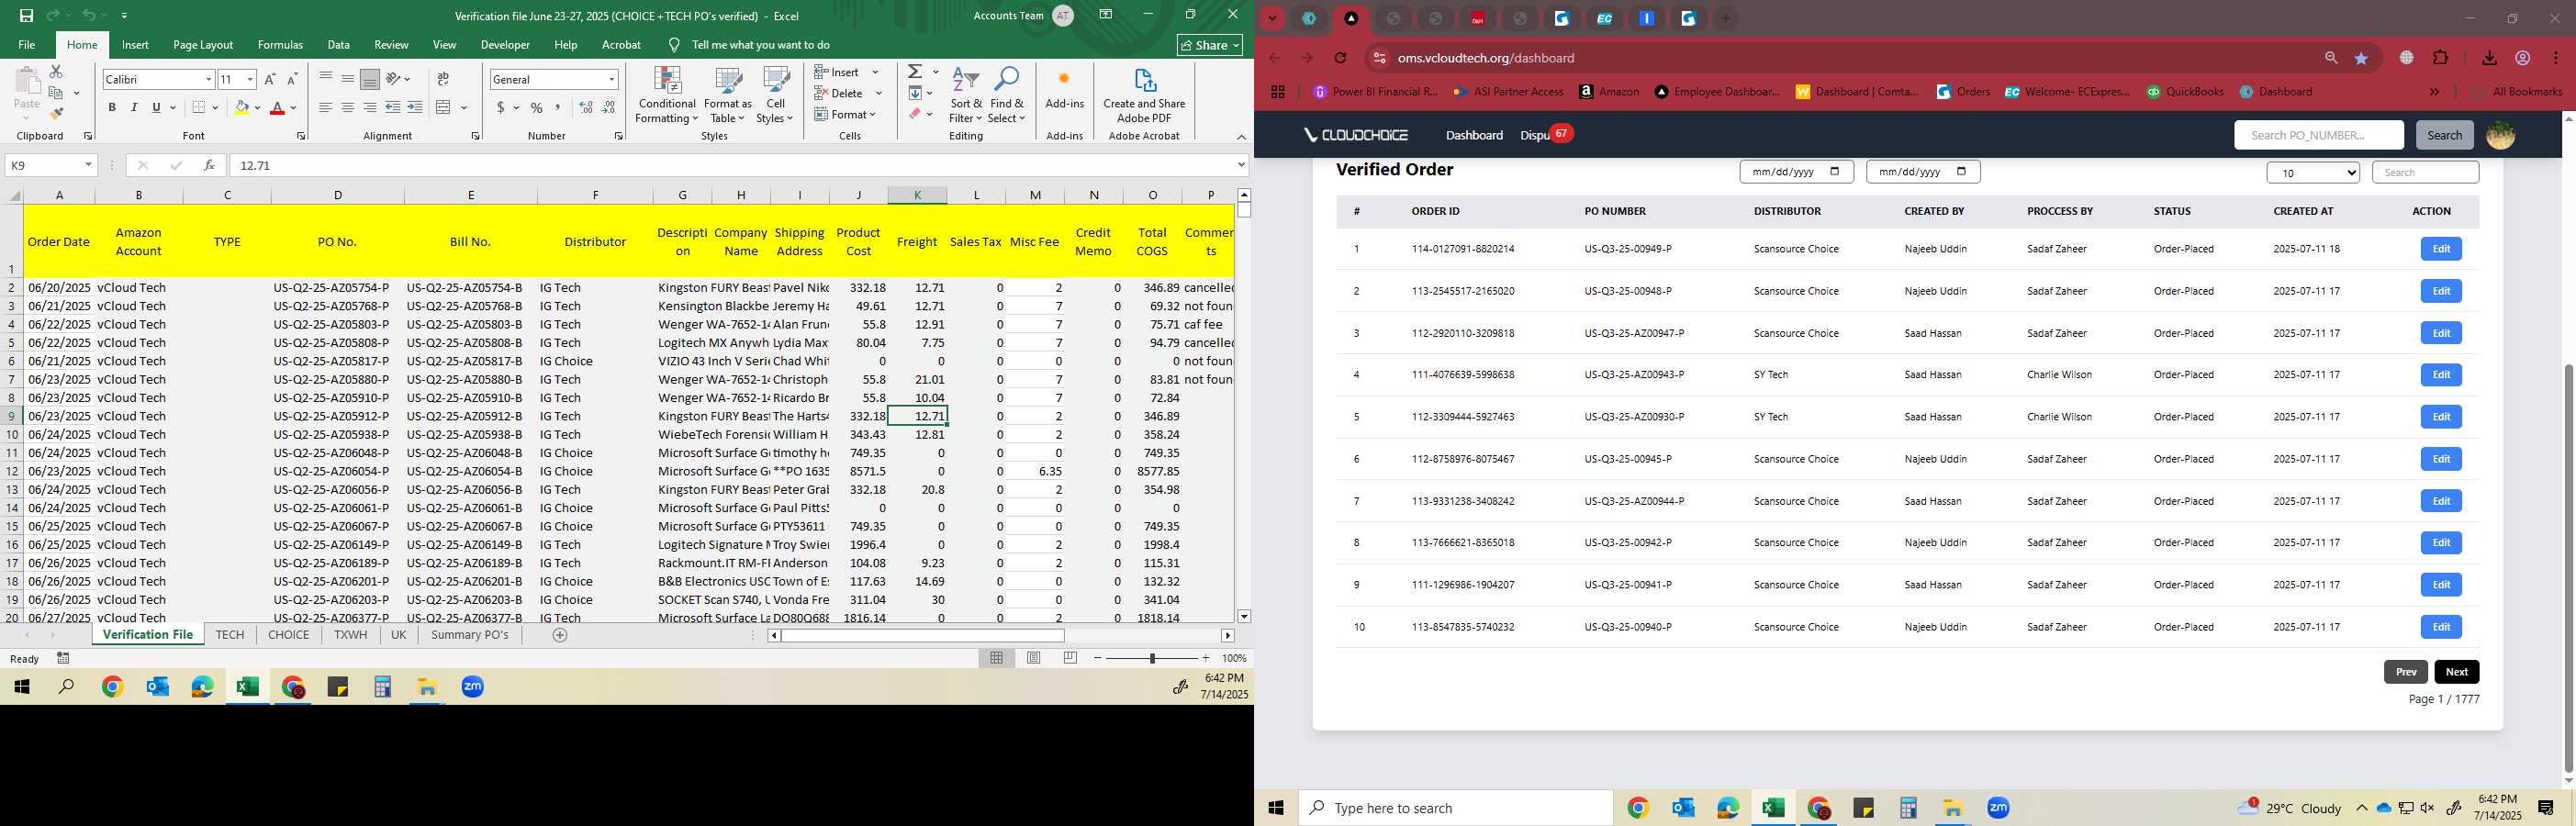Click the Share button in Excel
Image resolution: width=2576 pixels, height=826 pixels.
point(1210,45)
